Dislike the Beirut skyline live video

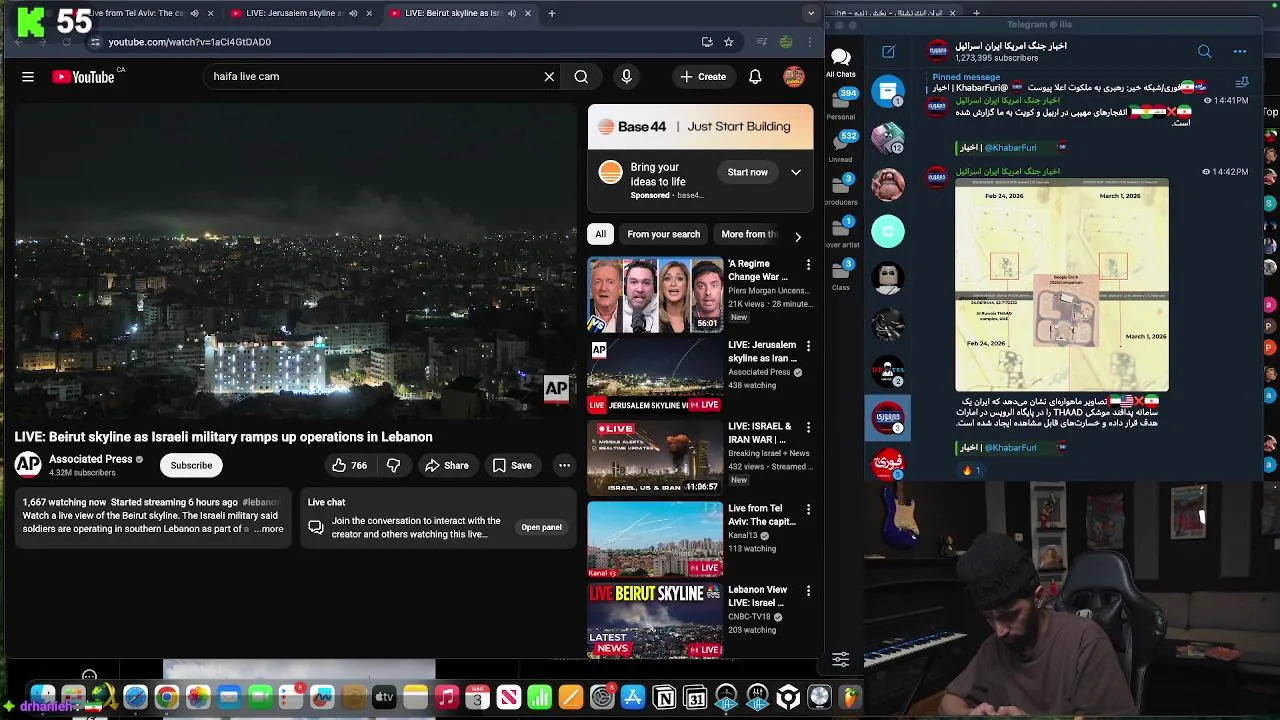pyautogui.click(x=393, y=465)
